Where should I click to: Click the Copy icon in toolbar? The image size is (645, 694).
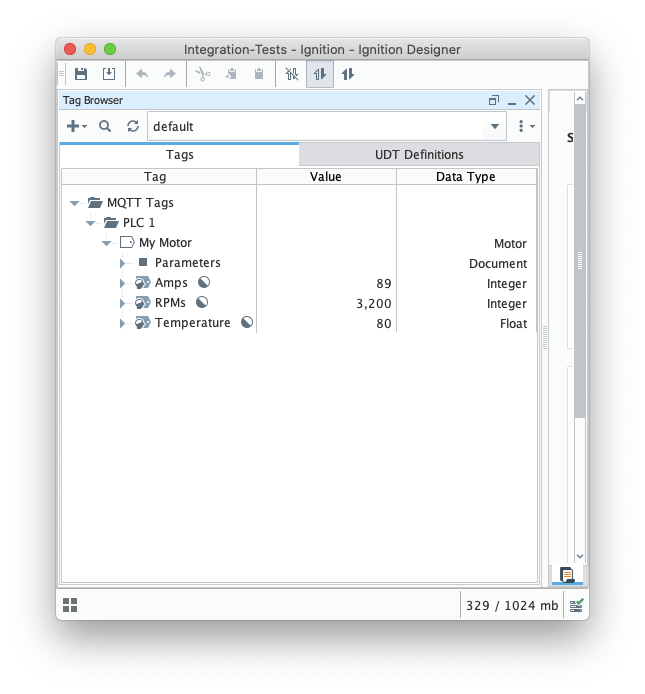point(231,74)
